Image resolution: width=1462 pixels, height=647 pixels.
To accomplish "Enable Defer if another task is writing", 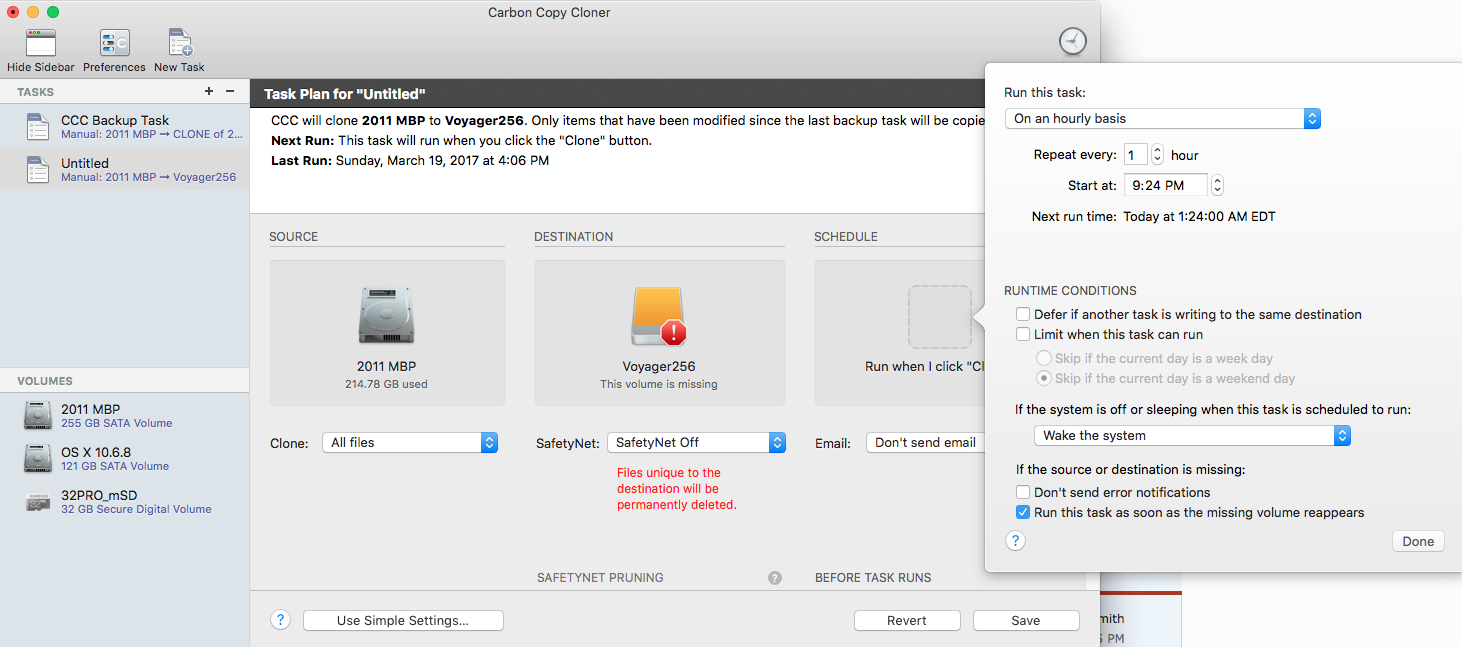I will tap(1023, 314).
